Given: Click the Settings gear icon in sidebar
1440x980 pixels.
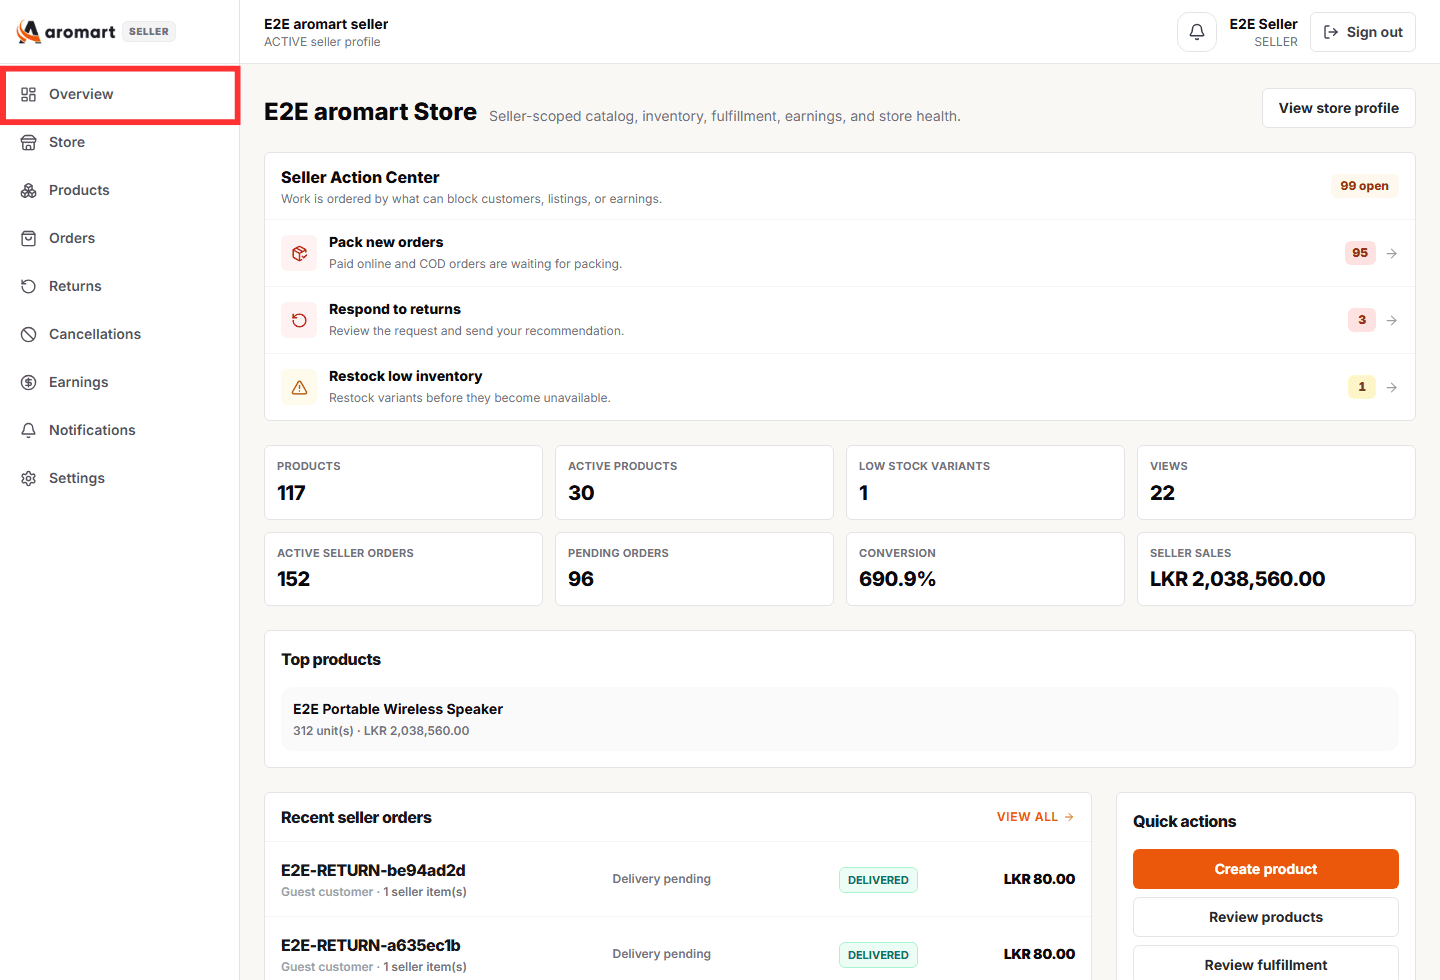Looking at the screenshot, I should click(28, 478).
